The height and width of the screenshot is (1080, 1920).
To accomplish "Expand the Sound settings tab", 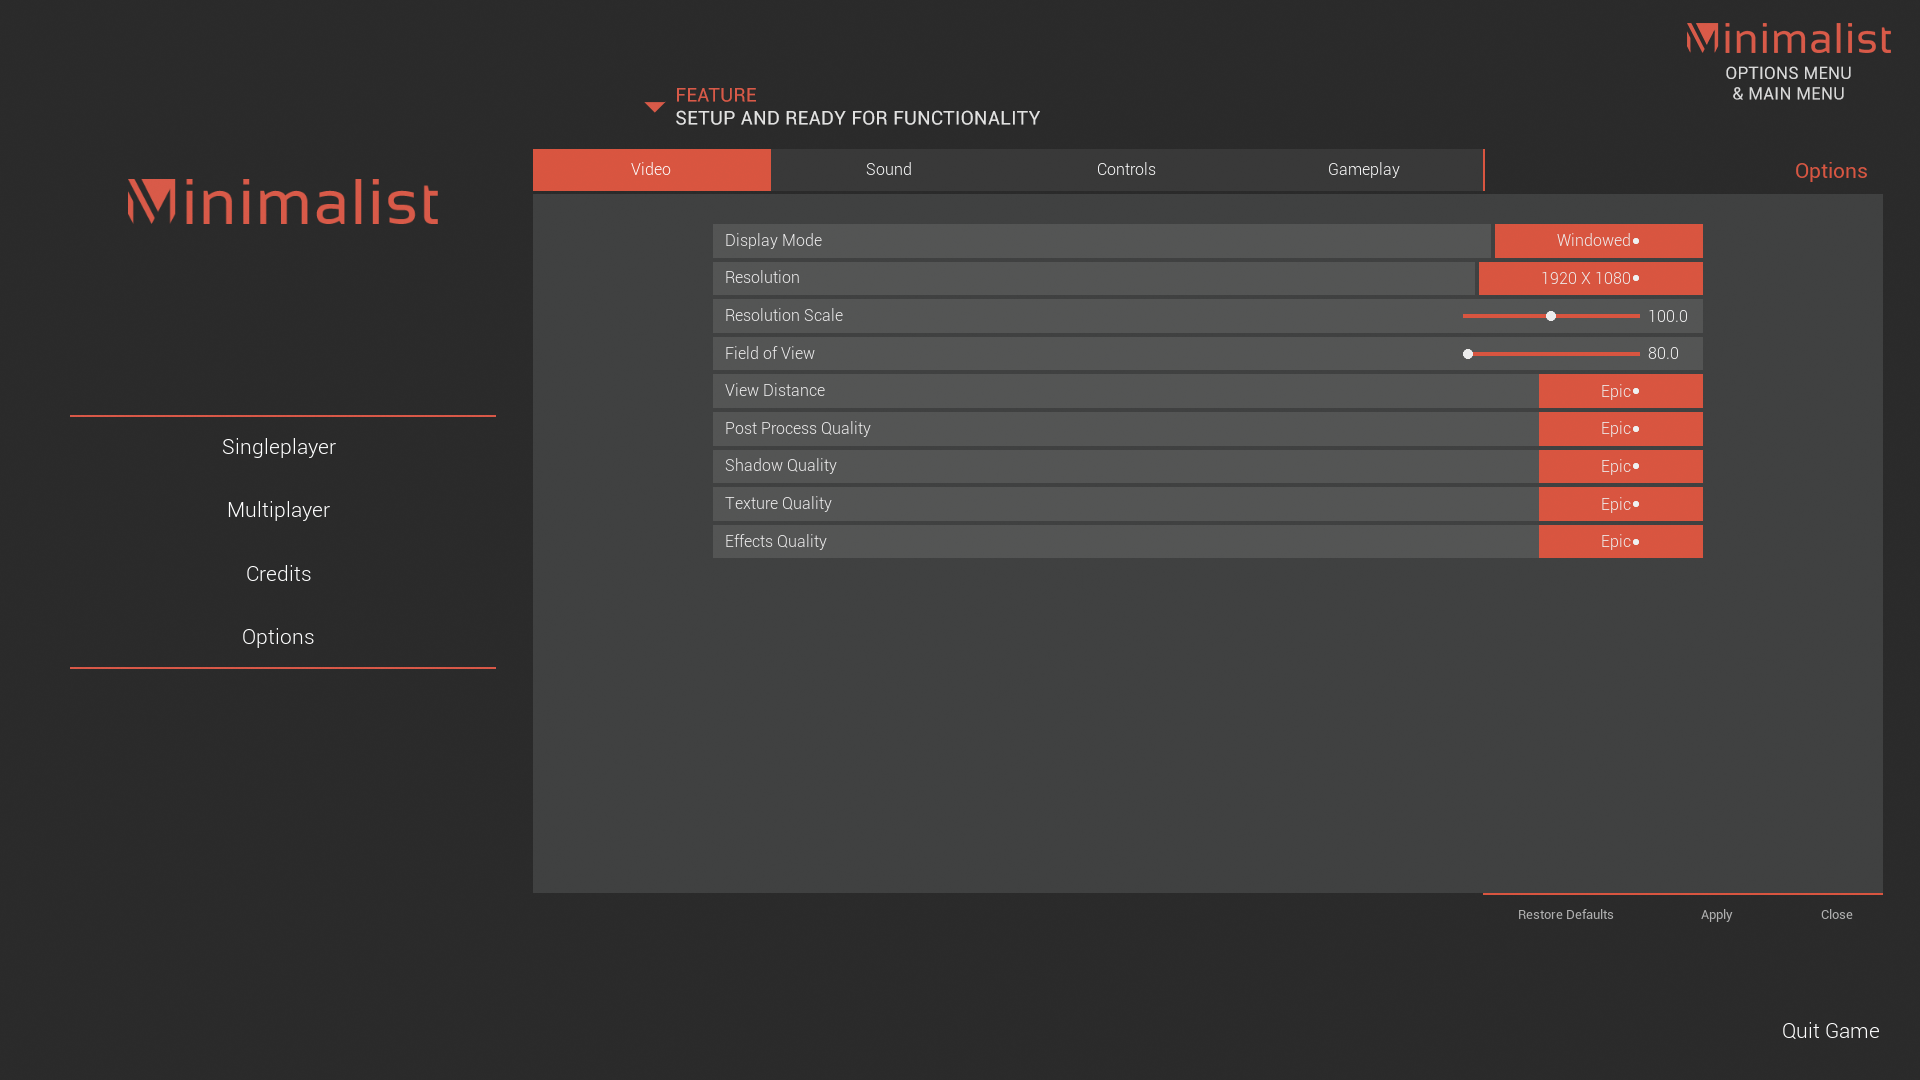I will (x=889, y=170).
